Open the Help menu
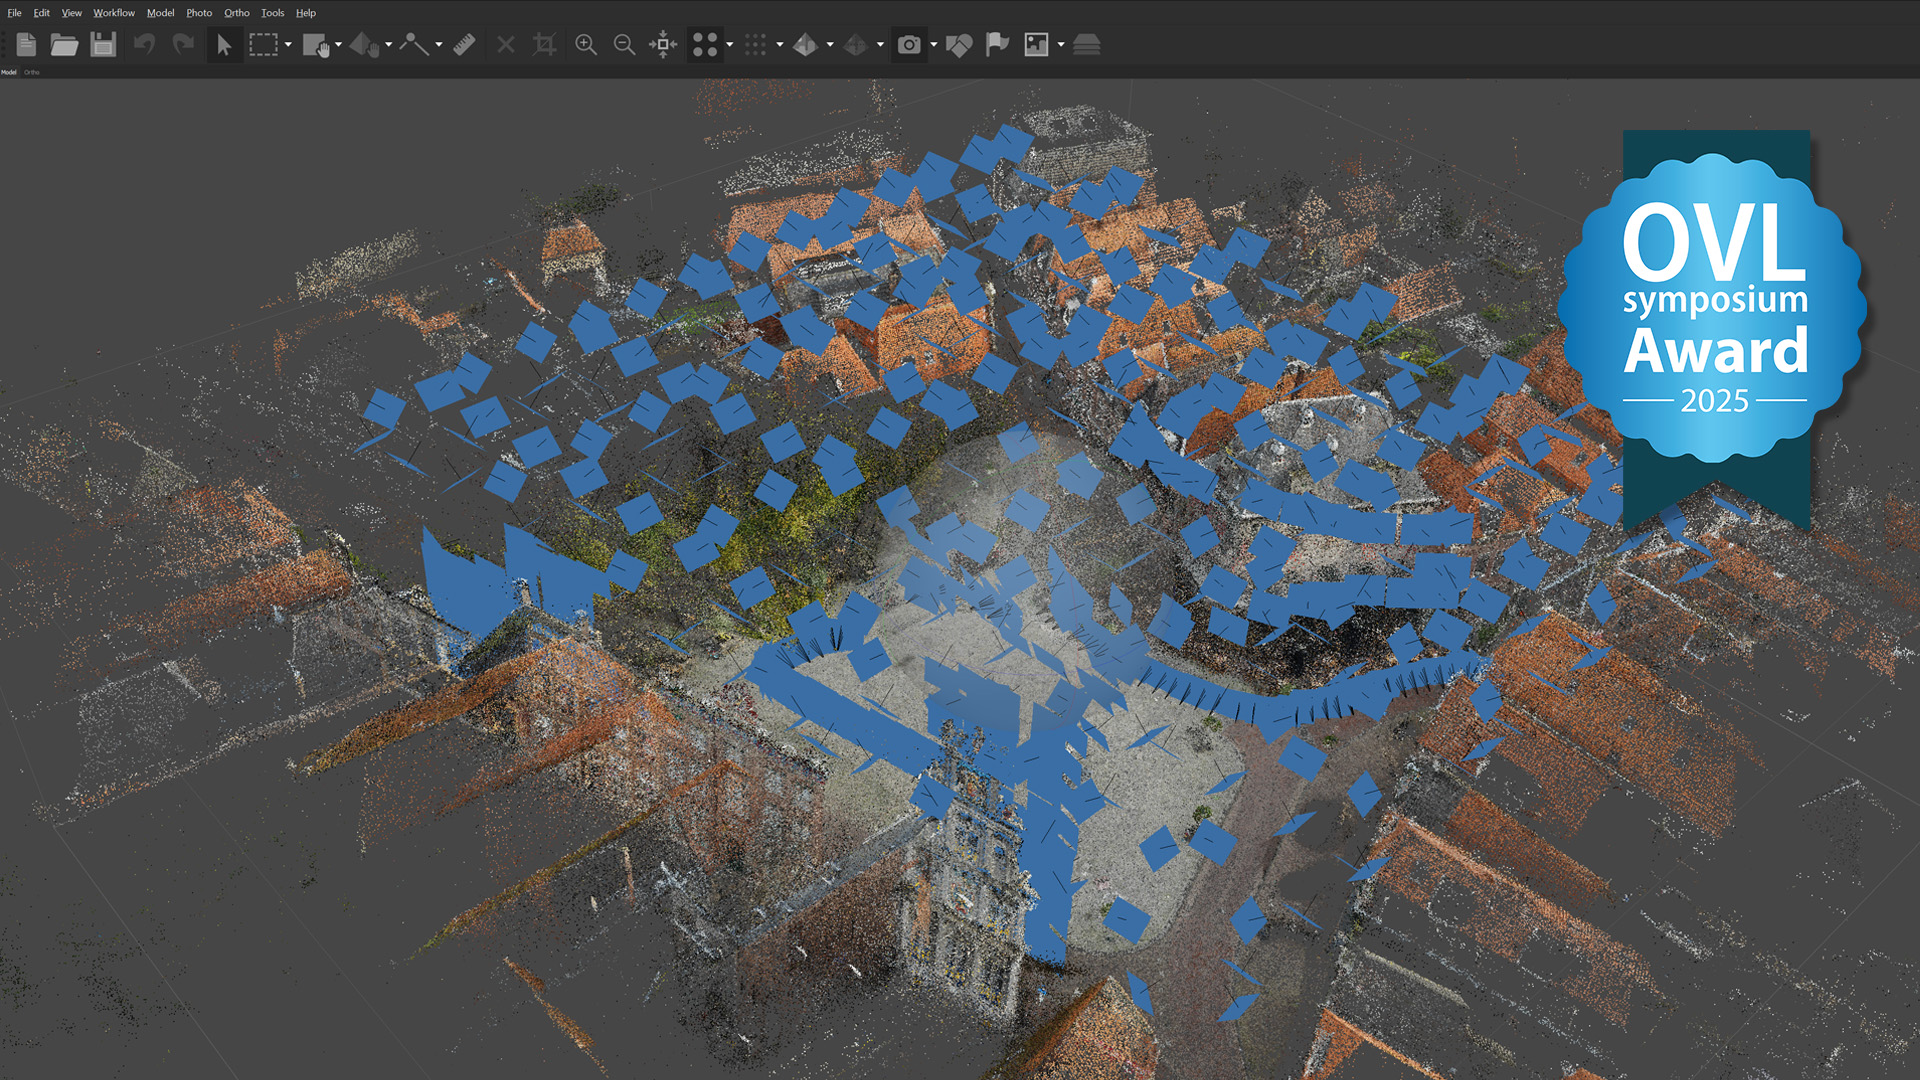 point(306,13)
